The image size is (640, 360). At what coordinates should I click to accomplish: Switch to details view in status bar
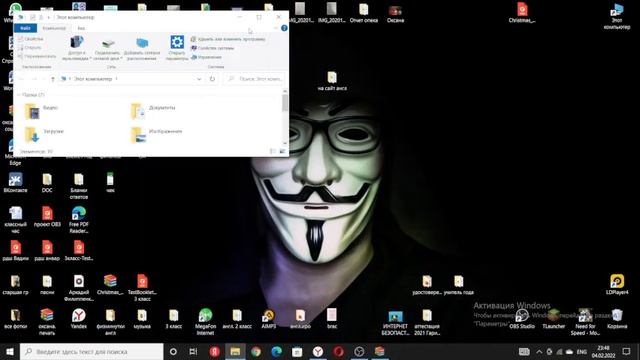point(273,151)
